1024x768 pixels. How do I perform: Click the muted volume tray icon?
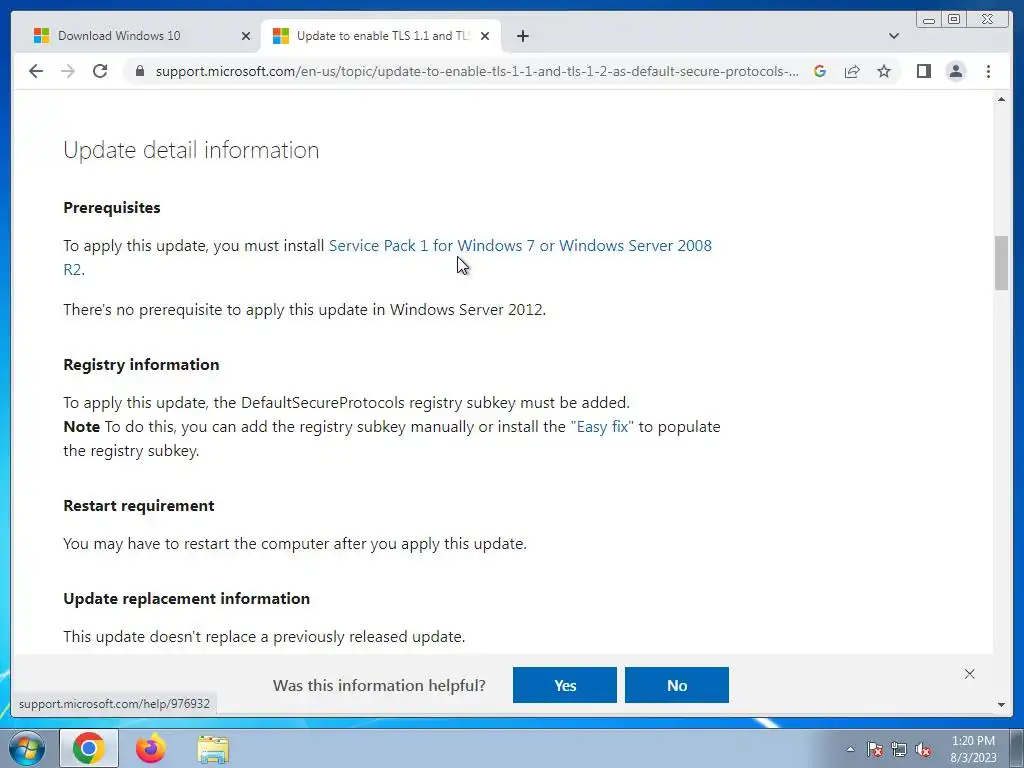pos(923,749)
